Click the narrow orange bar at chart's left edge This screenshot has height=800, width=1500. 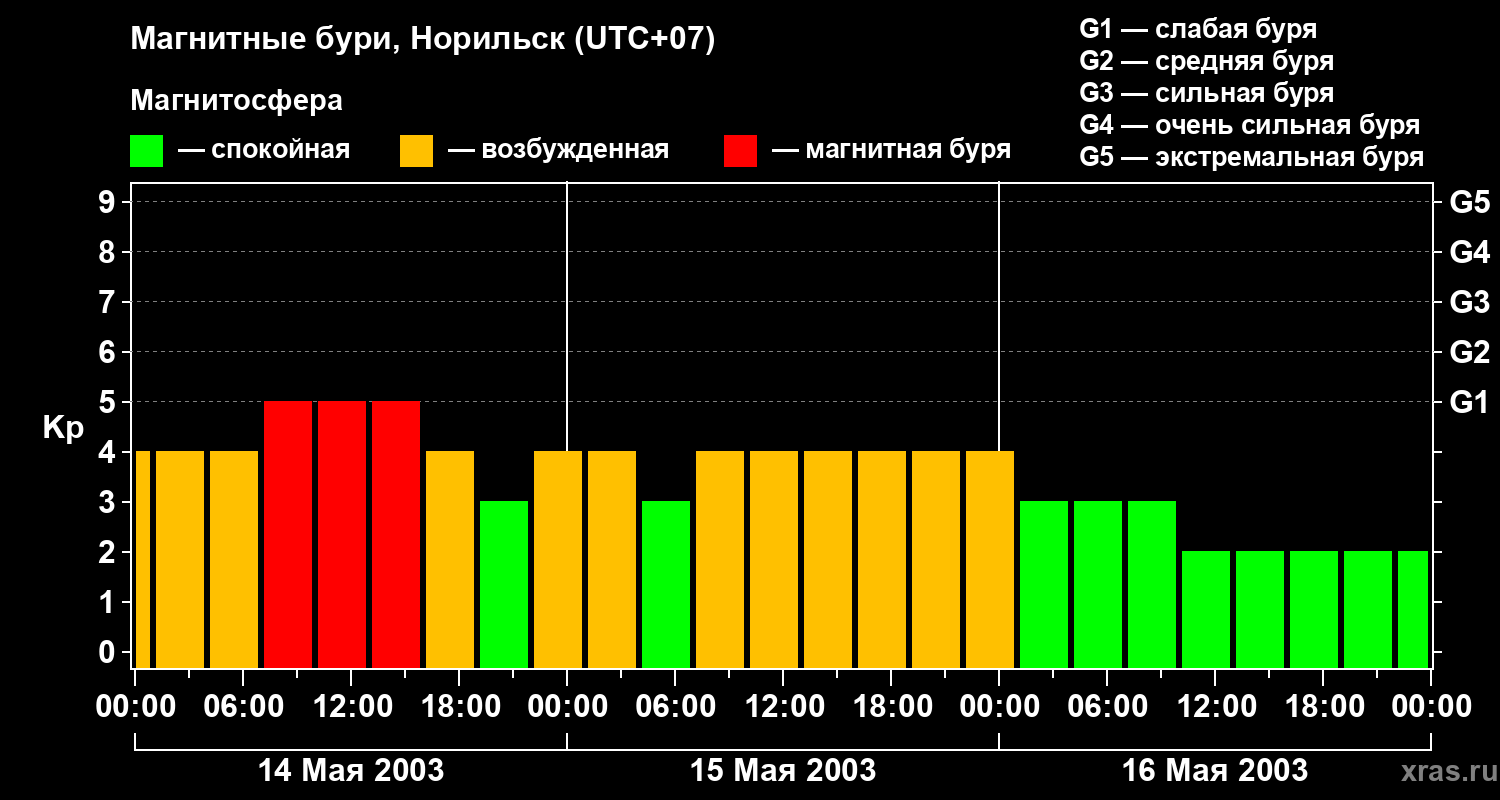142,559
